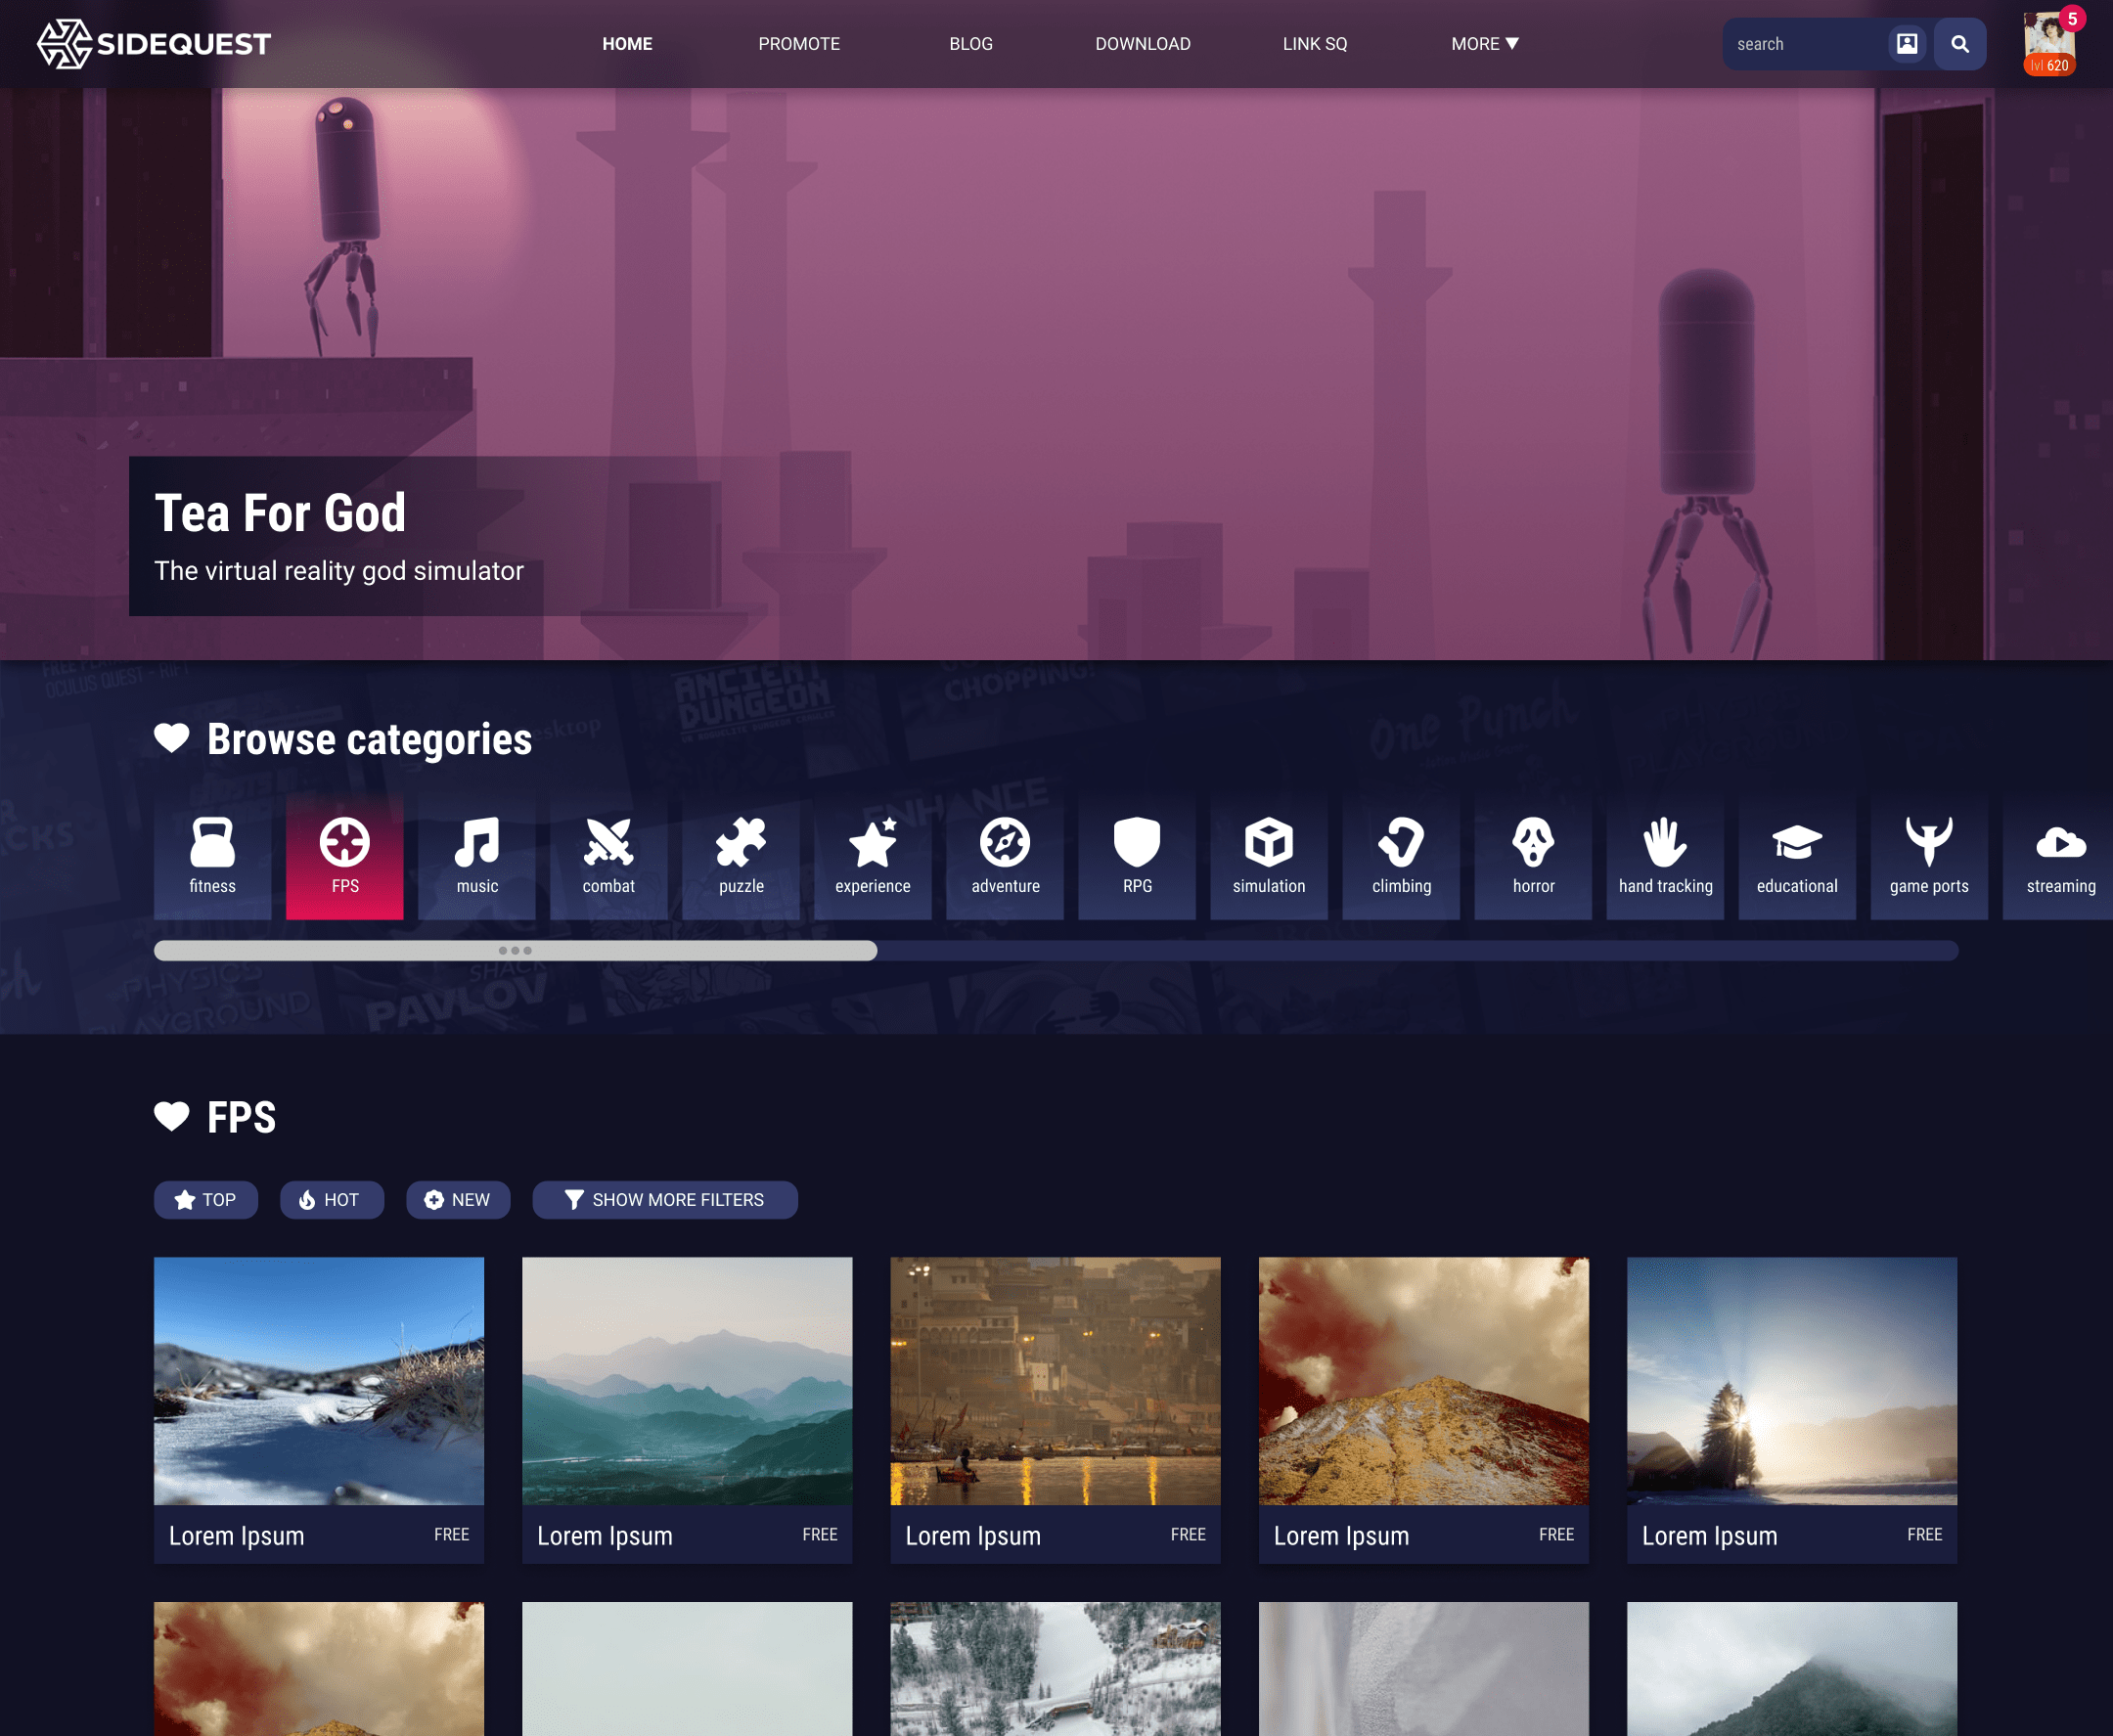
Task: Open the simulation category
Action: 1269,857
